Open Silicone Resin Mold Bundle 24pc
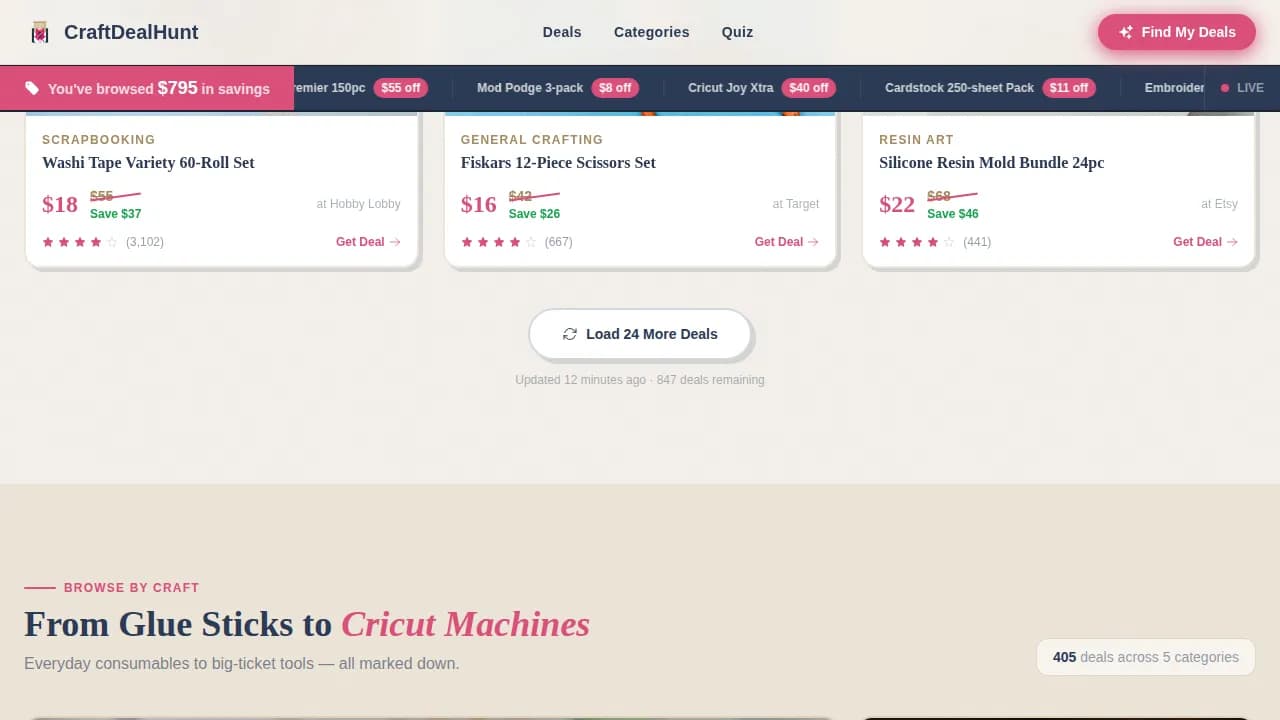Image resolution: width=1280 pixels, height=720 pixels. point(992,162)
